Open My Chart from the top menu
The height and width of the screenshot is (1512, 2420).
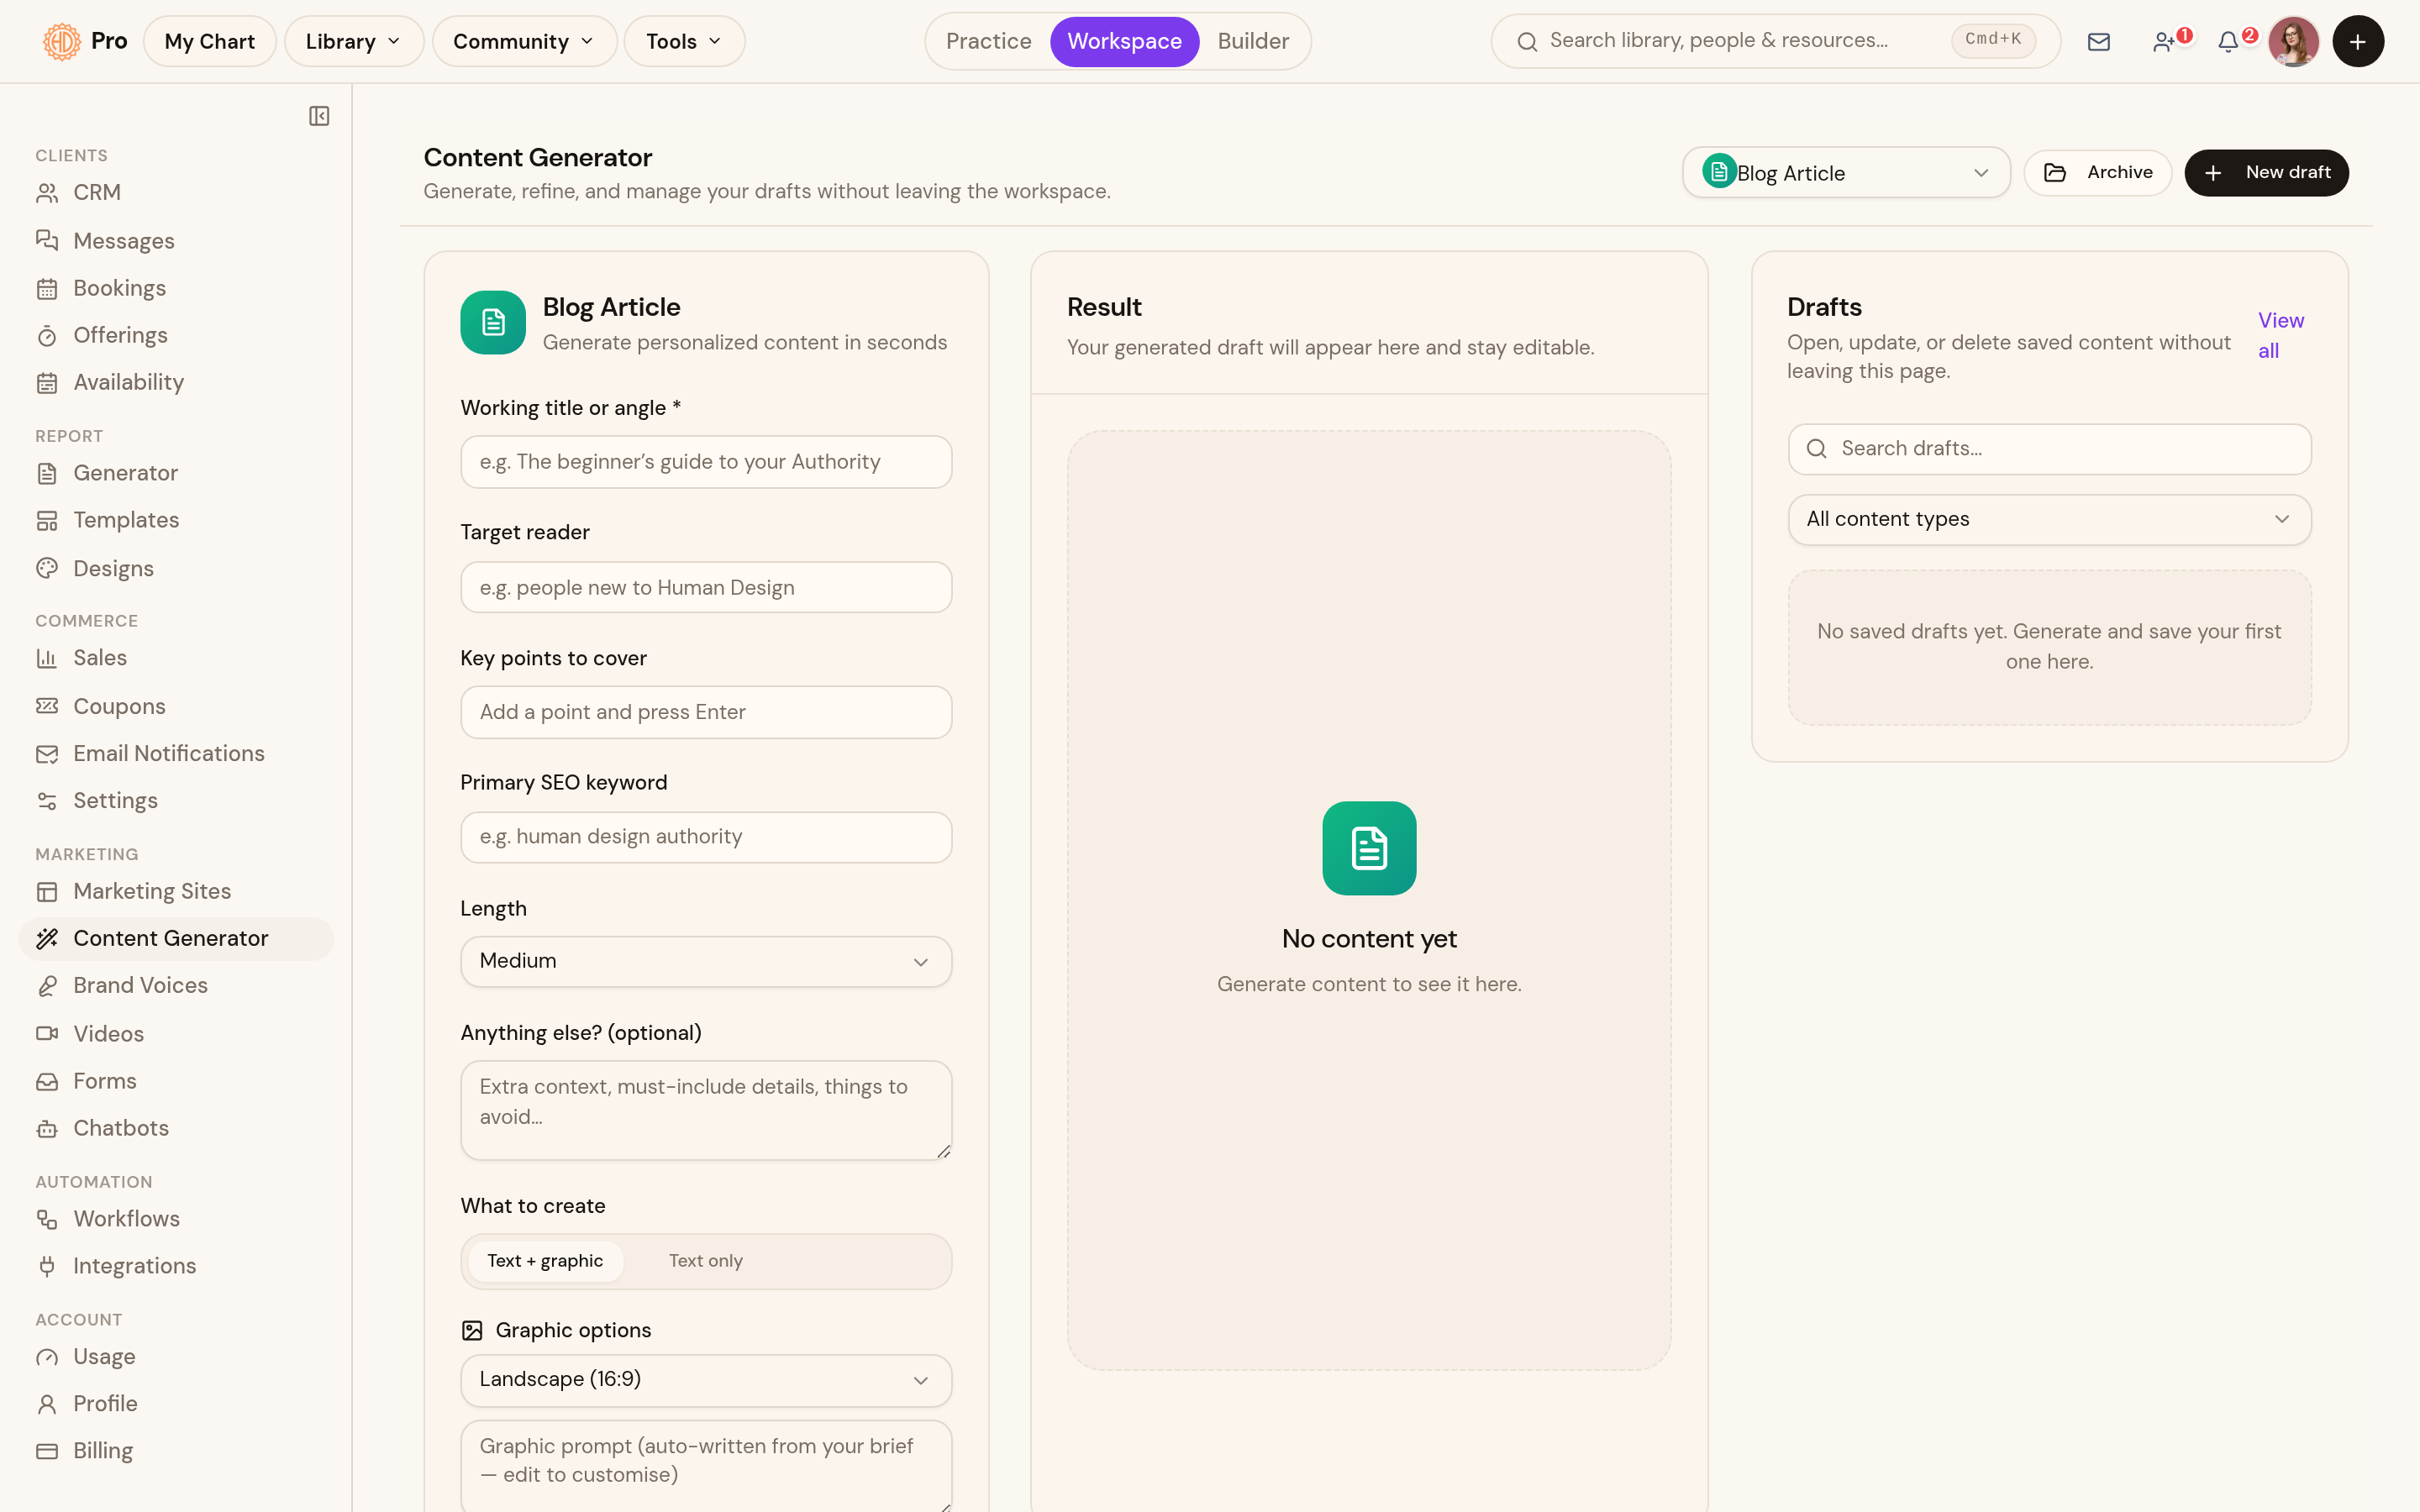click(x=210, y=41)
